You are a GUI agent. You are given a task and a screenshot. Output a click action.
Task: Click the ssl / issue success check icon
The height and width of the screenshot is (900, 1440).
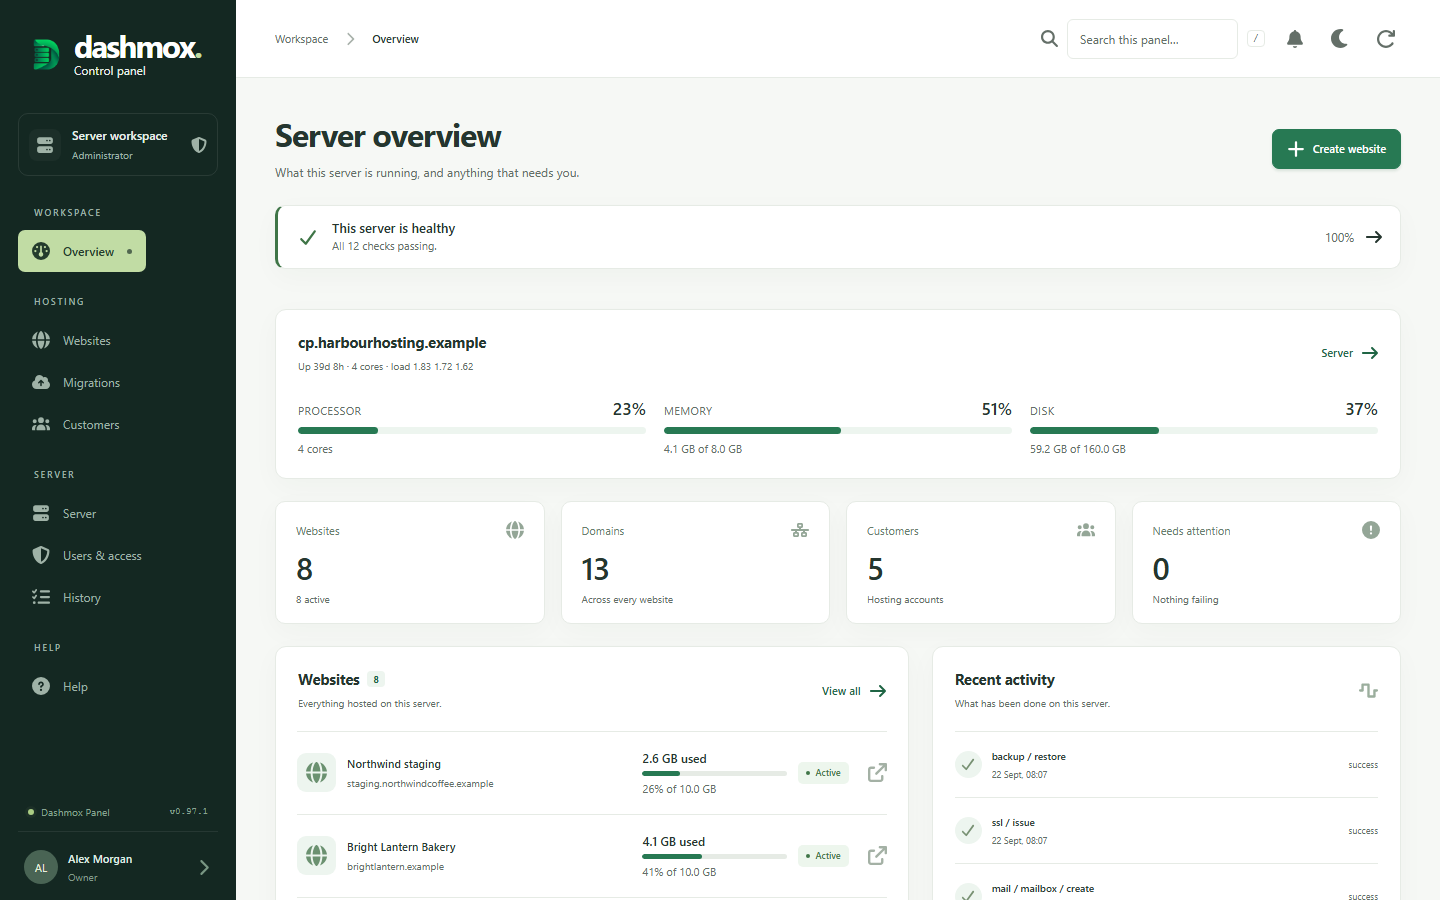pos(968,831)
